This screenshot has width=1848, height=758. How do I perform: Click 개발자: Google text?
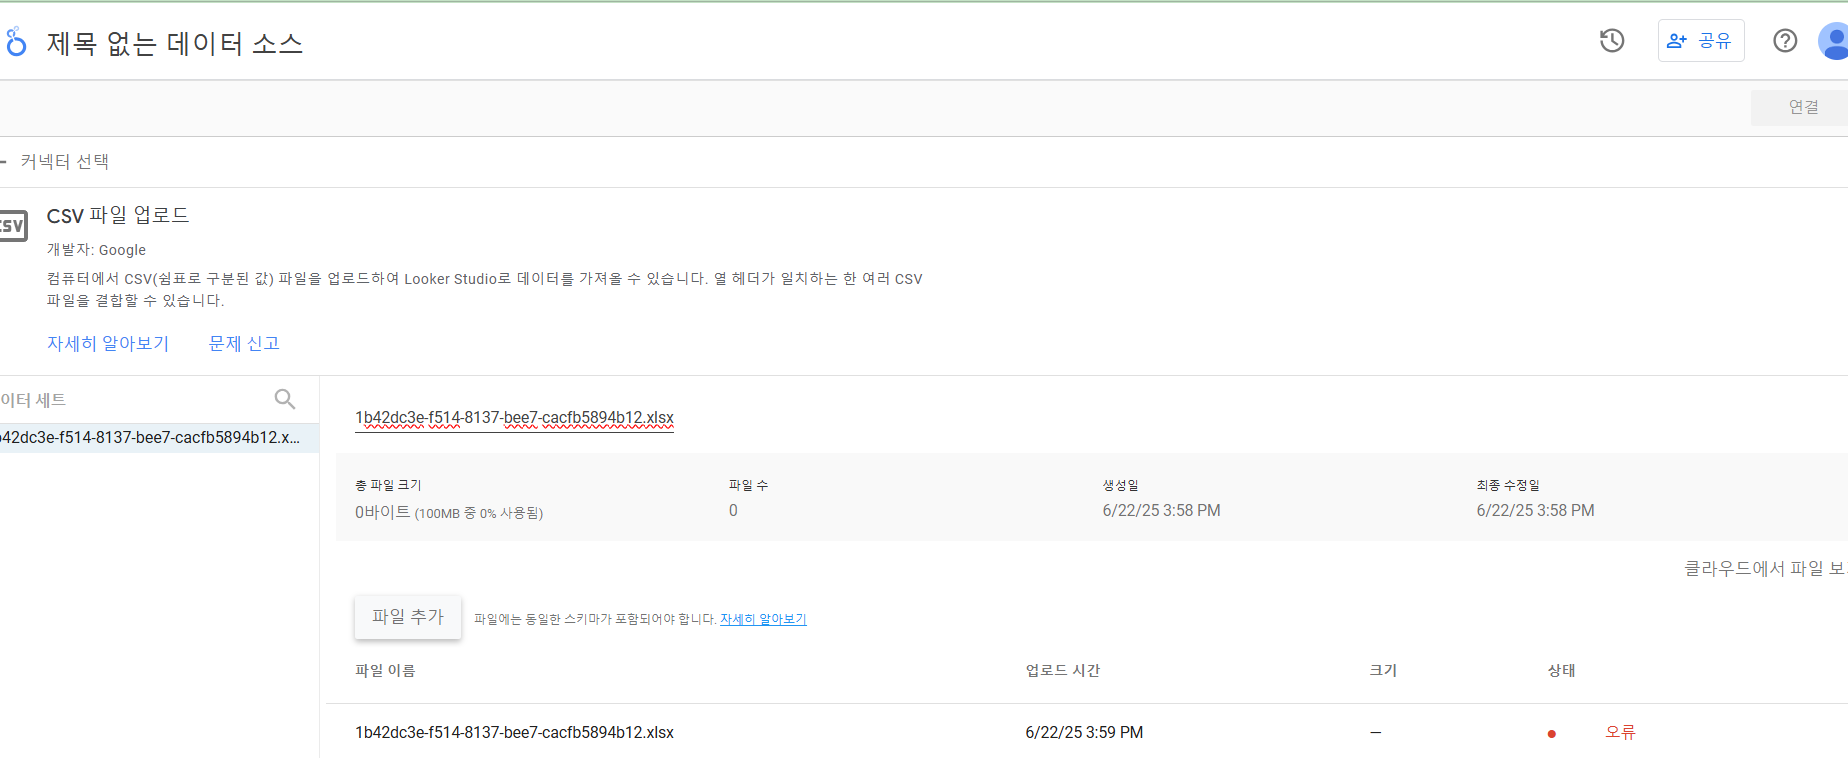tap(96, 250)
